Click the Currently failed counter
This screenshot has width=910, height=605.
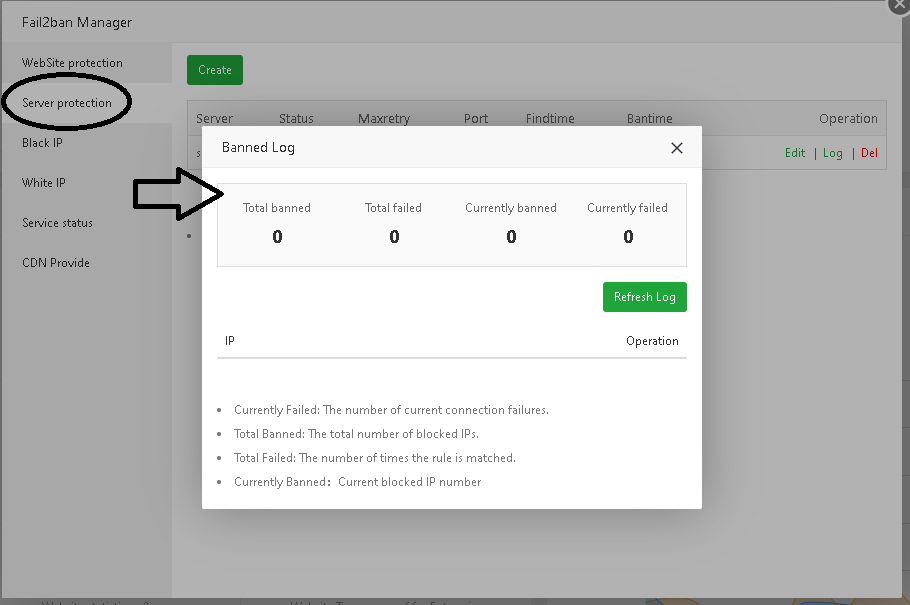tap(628, 223)
